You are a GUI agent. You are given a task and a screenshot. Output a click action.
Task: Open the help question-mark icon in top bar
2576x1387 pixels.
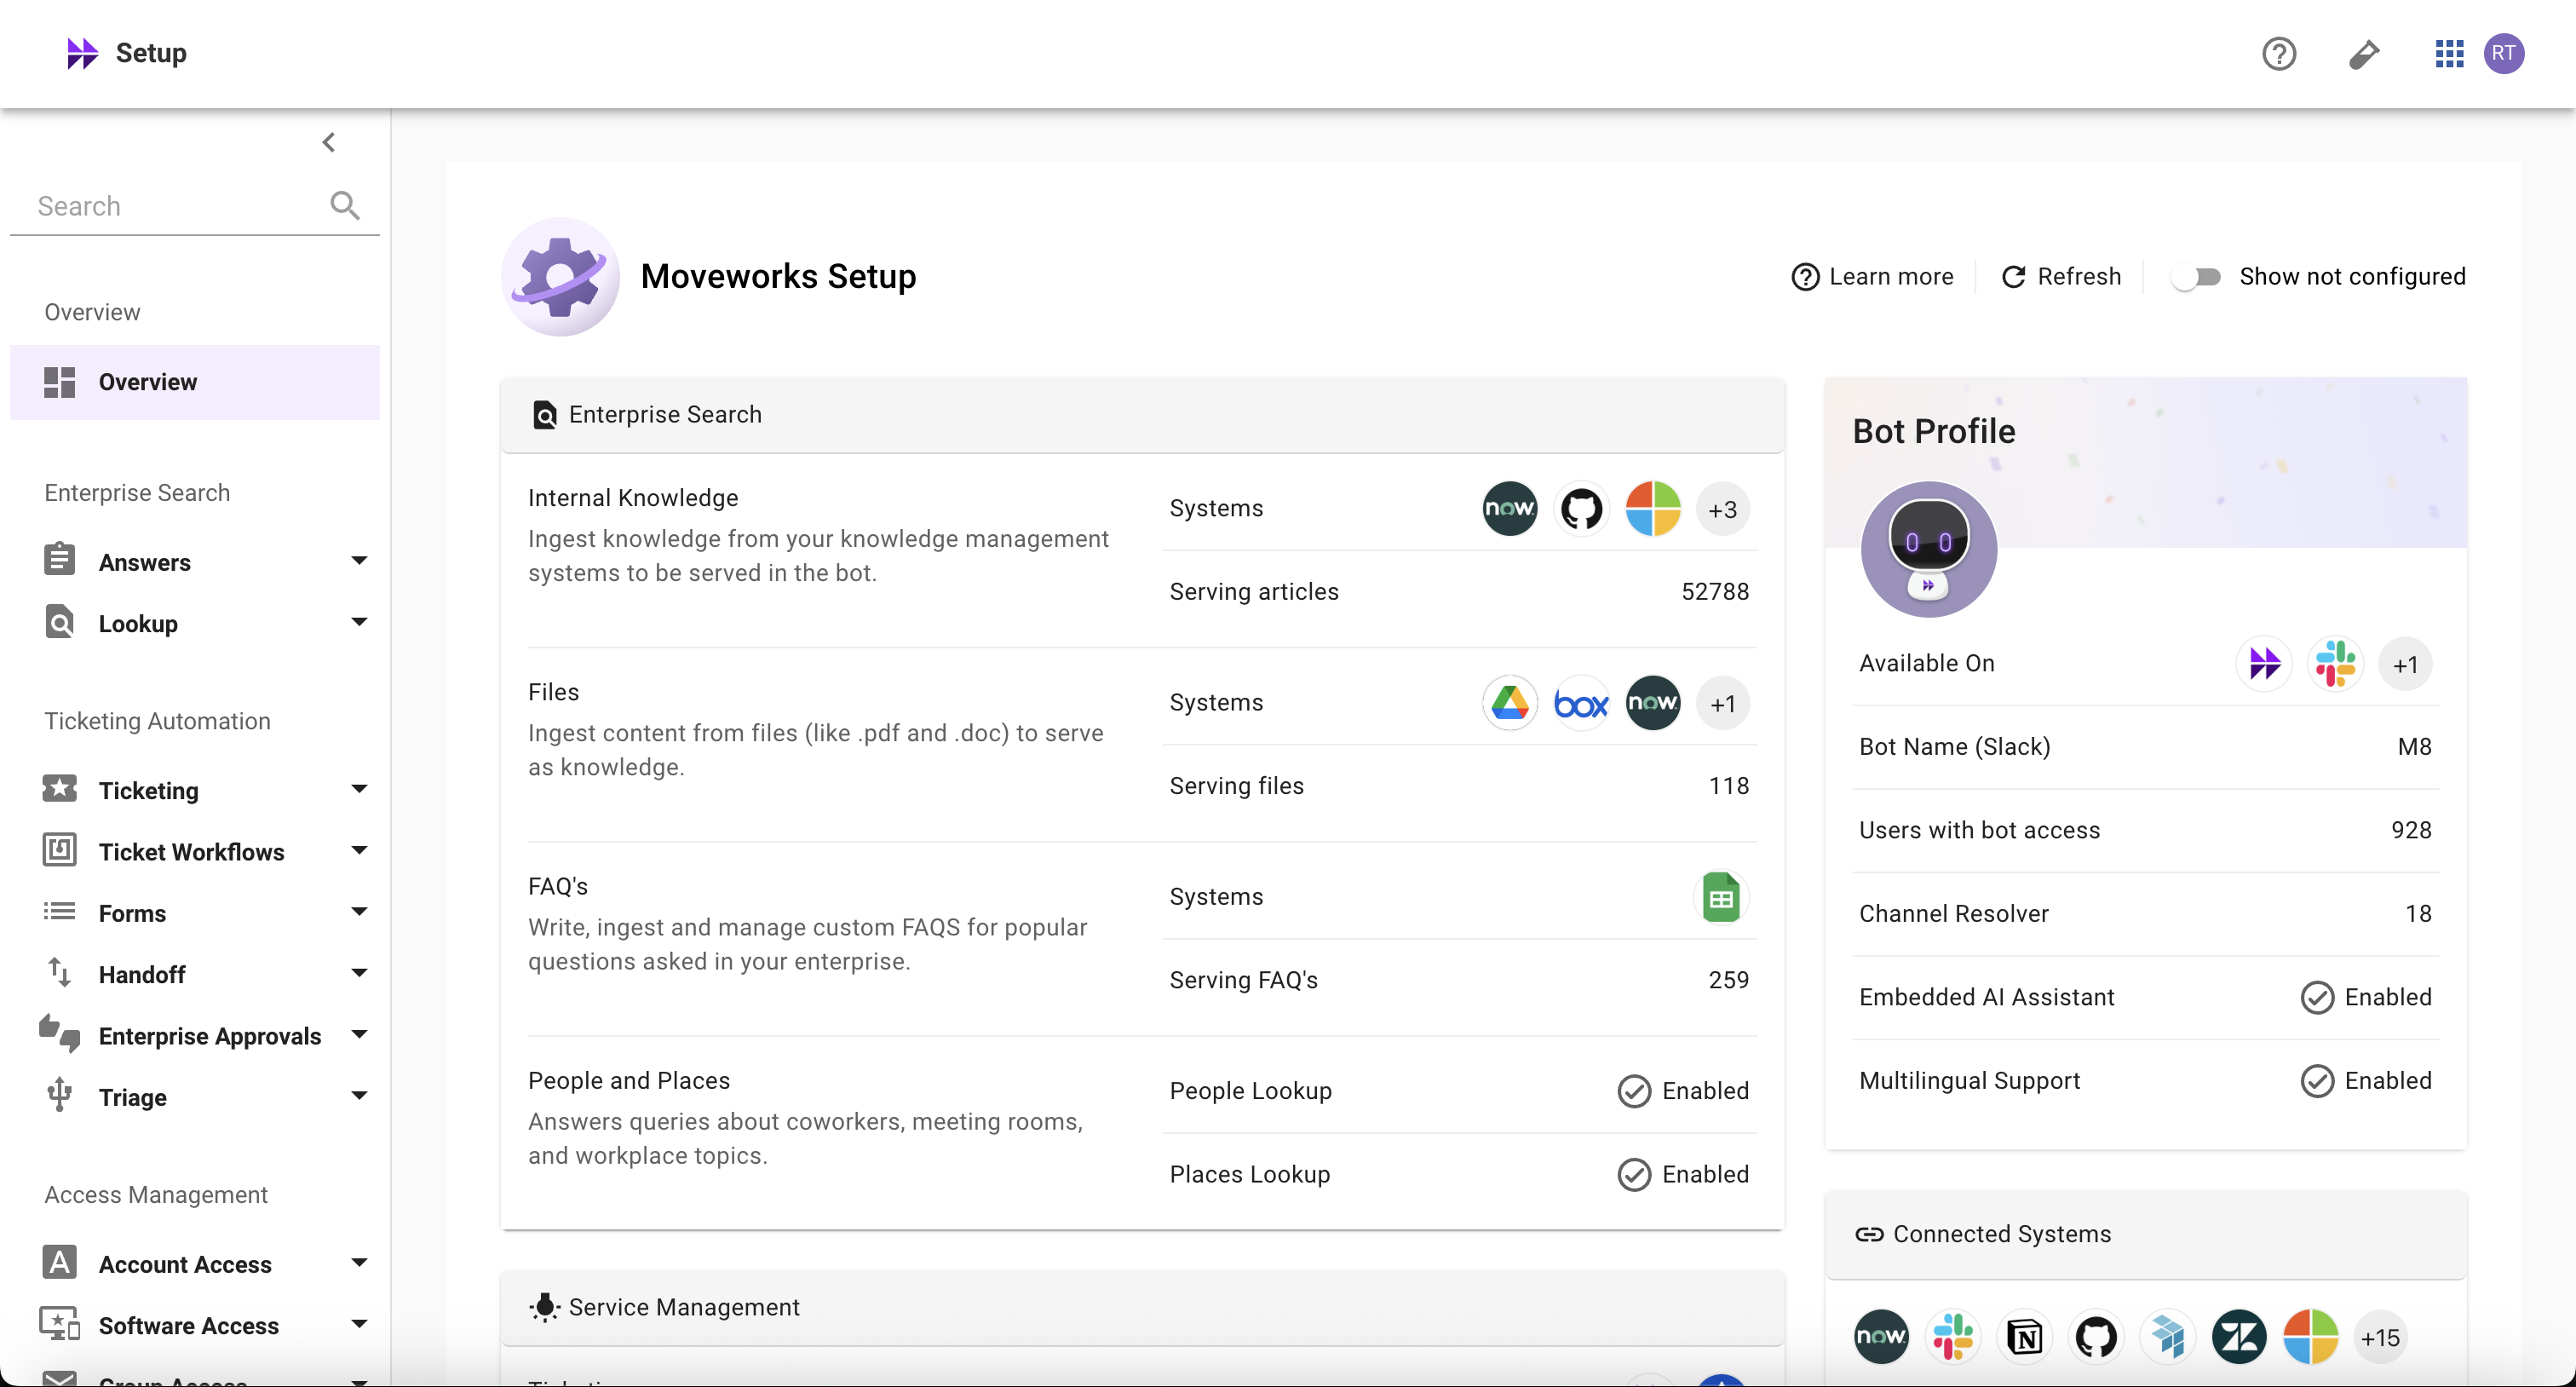point(2279,53)
